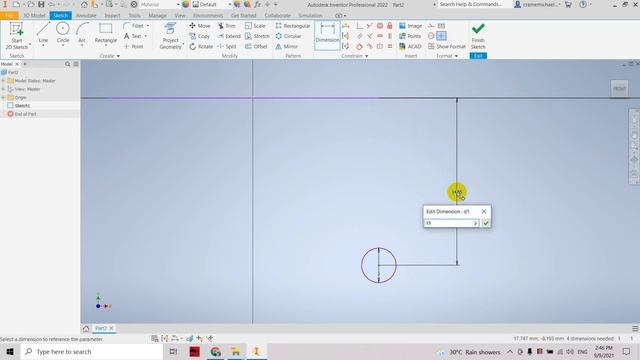Click the FRONT face of ViewCube
This screenshot has height=360, width=640.
coord(619,89)
